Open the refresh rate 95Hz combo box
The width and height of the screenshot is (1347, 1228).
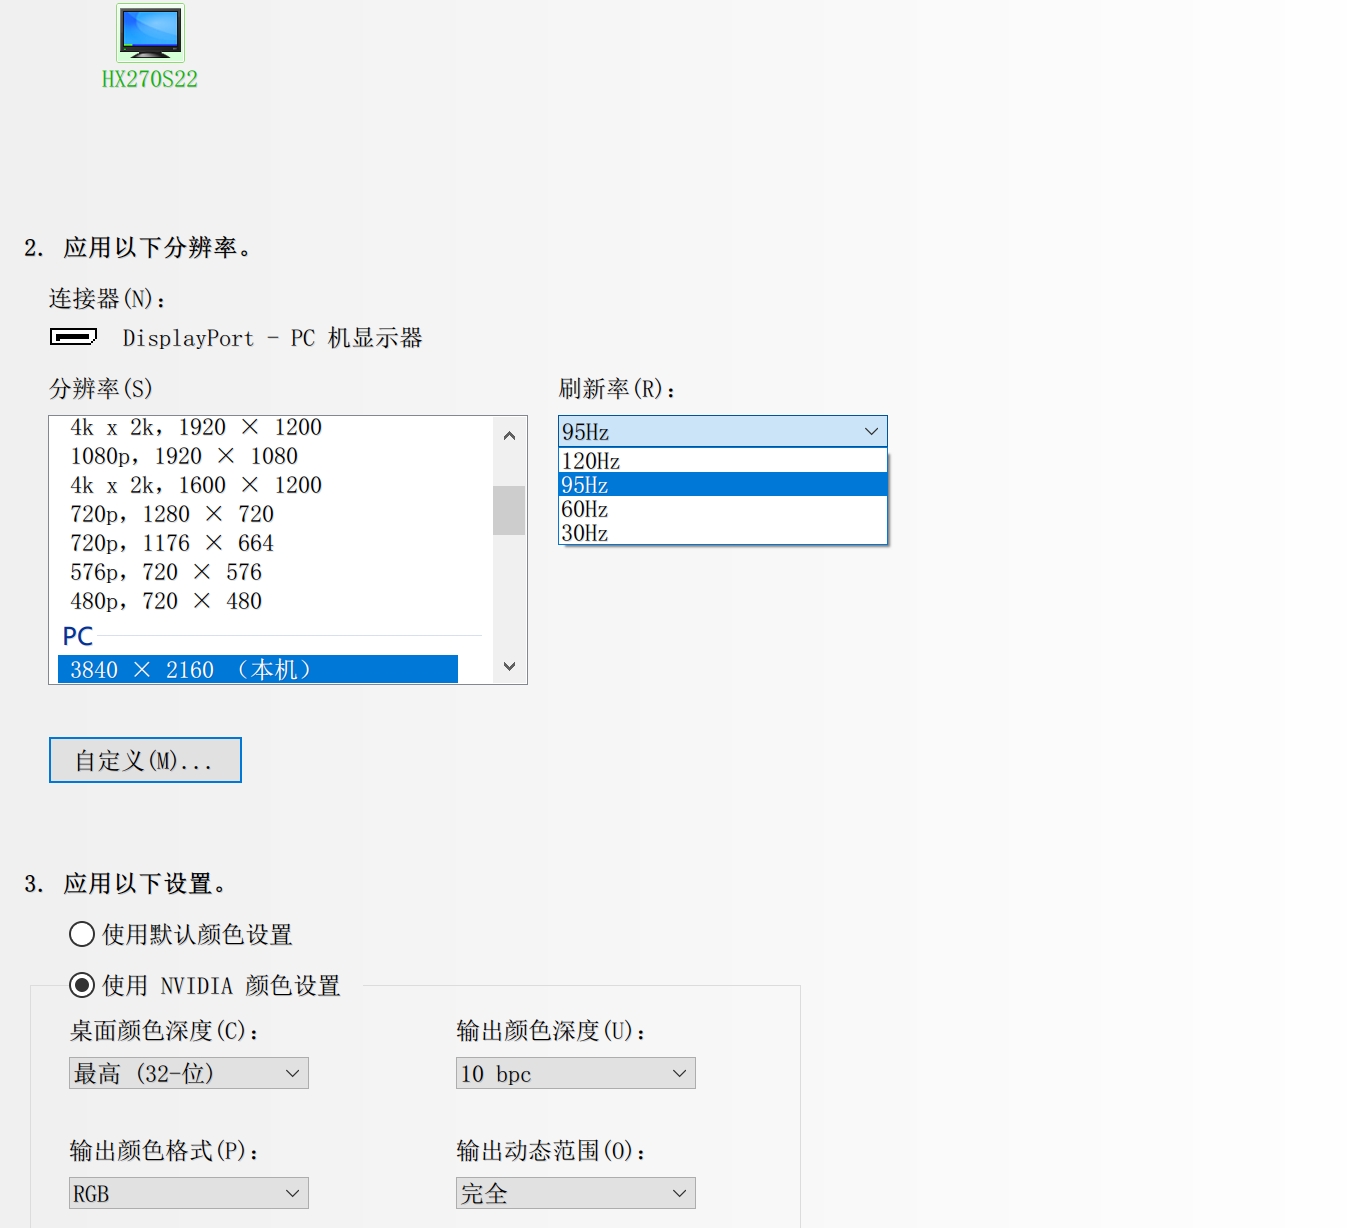pos(722,431)
